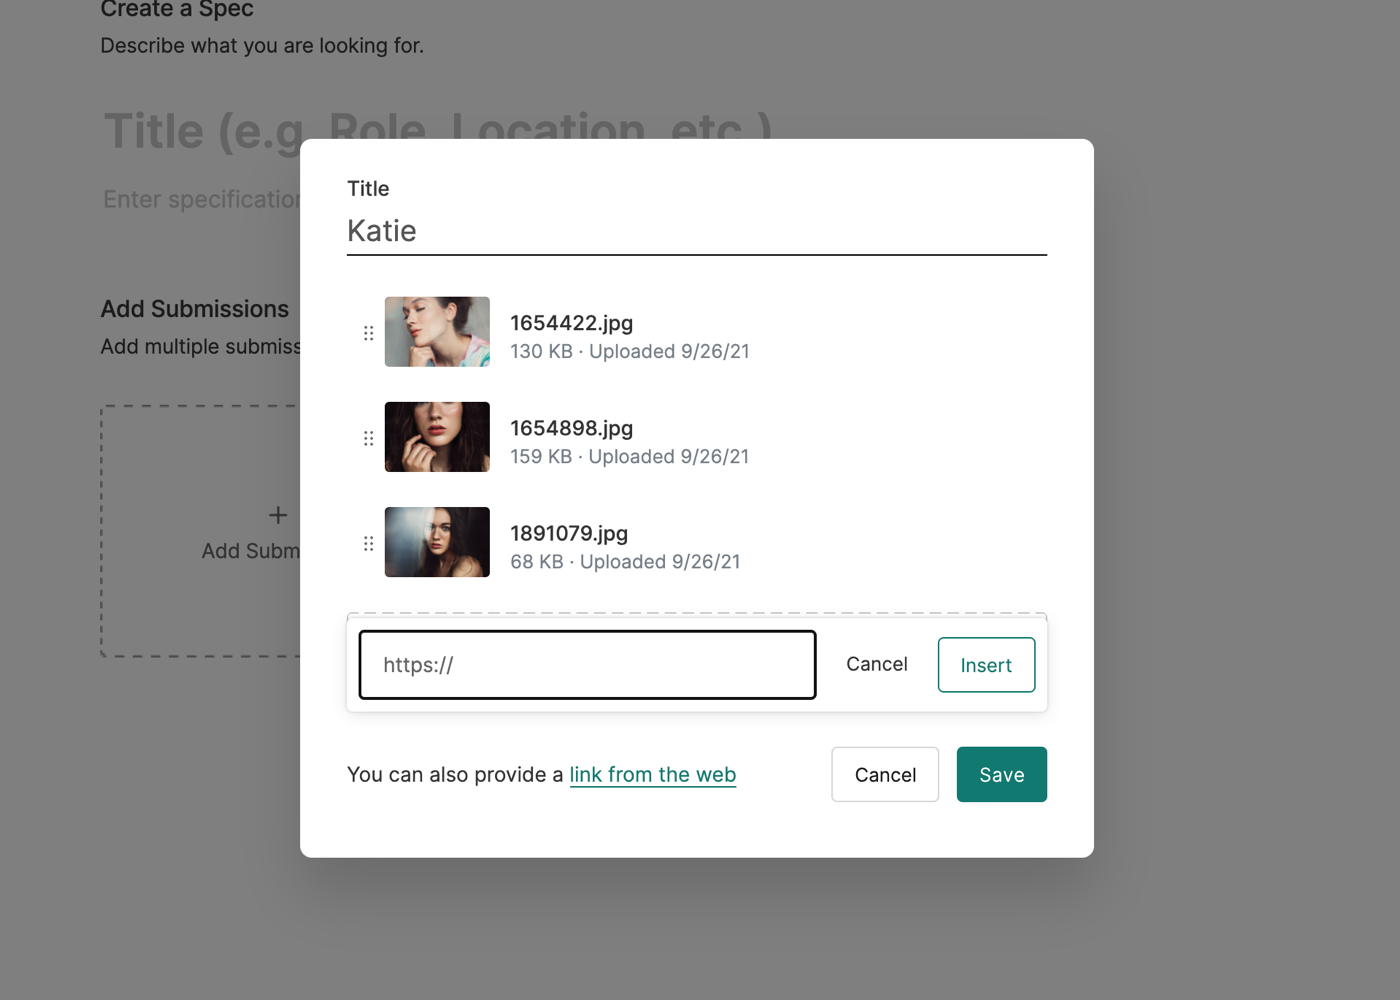Image resolution: width=1400 pixels, height=1000 pixels.
Task: Select the 1654422.jpg thumbnail image
Action: [x=437, y=332]
